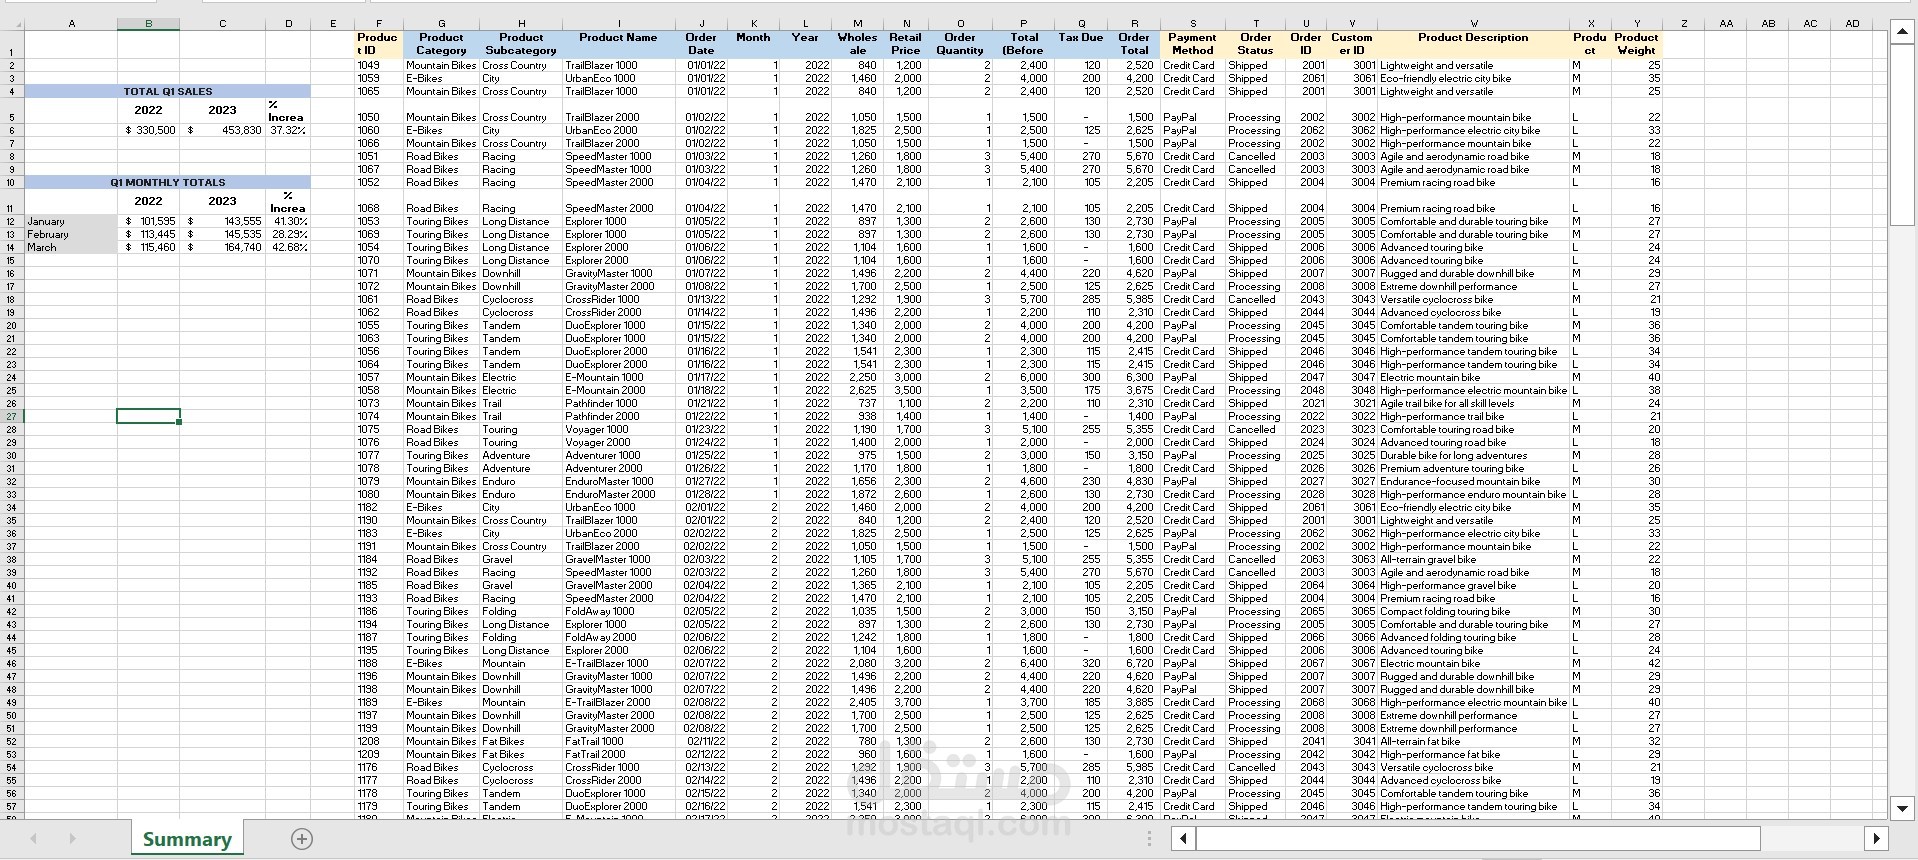The height and width of the screenshot is (860, 1918).
Task: Select the Product Weight header cell
Action: pyautogui.click(x=1636, y=44)
